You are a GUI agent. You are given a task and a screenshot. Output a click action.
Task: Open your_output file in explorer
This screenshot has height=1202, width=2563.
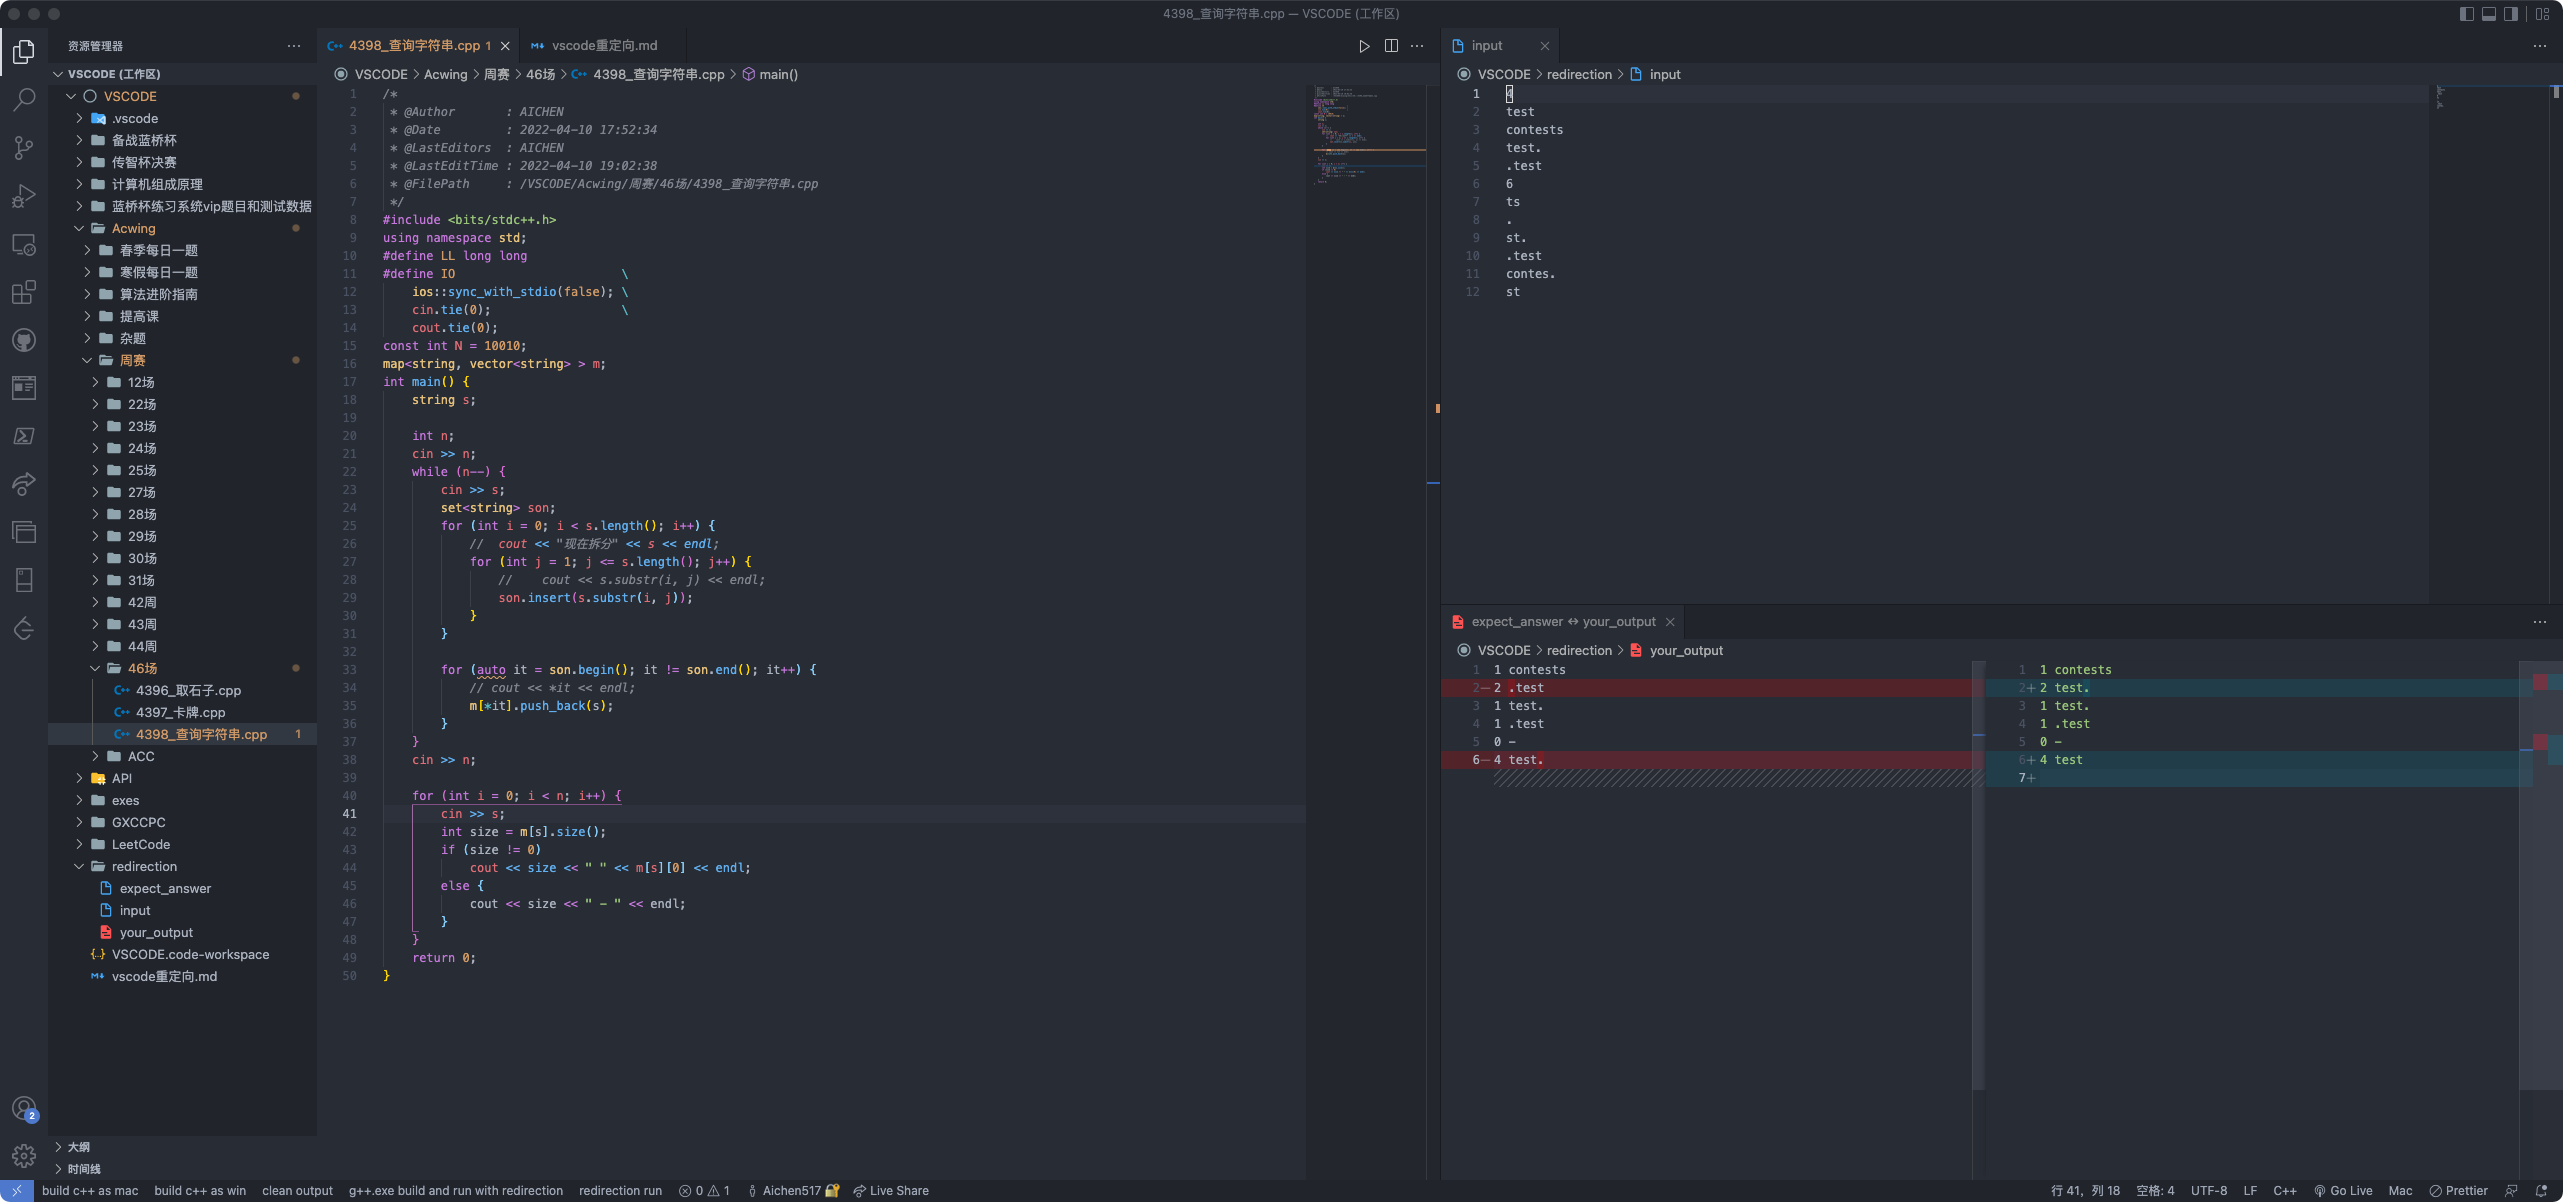point(182,932)
